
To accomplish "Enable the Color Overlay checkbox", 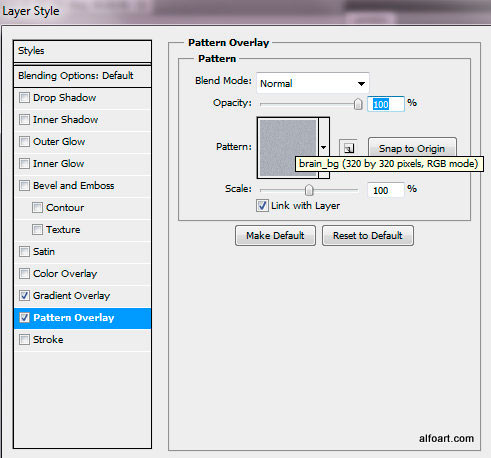I will [x=24, y=274].
